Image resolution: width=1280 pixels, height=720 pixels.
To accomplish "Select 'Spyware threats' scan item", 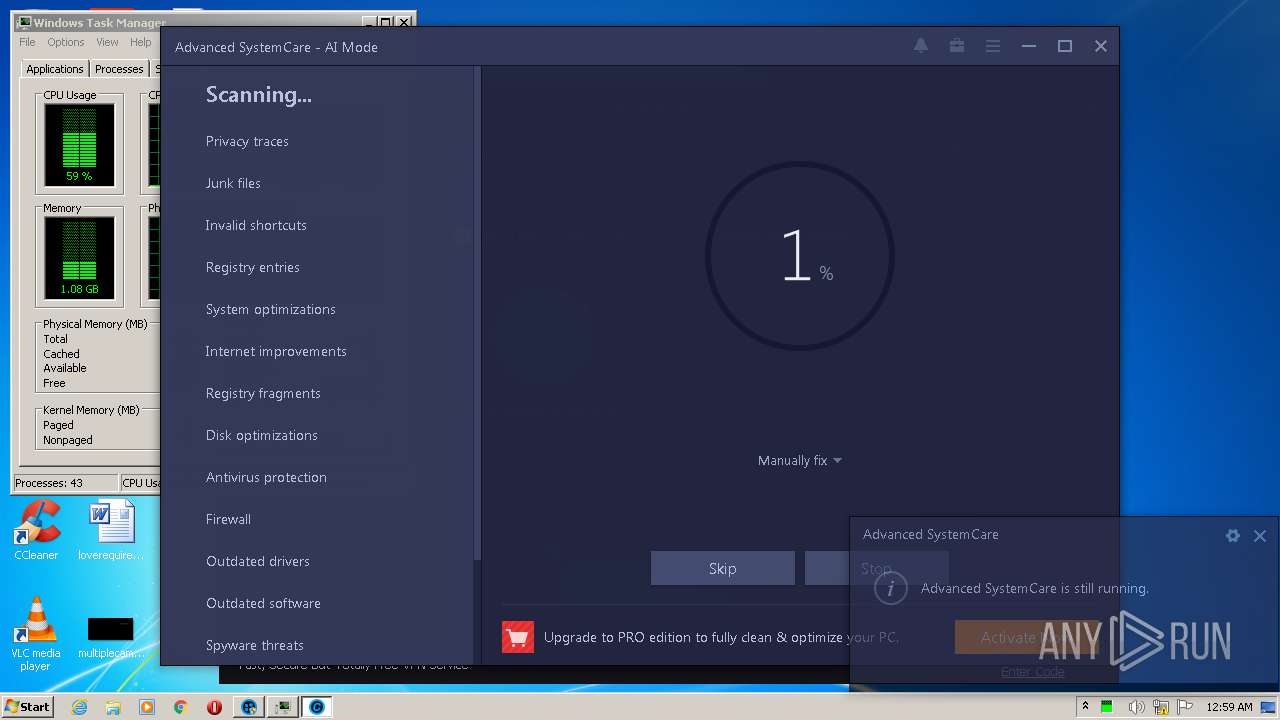I will pyautogui.click(x=255, y=645).
